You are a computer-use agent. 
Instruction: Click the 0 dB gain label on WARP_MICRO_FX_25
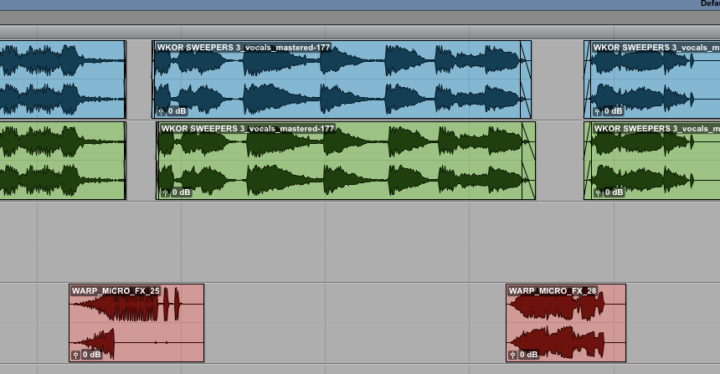click(x=92, y=355)
